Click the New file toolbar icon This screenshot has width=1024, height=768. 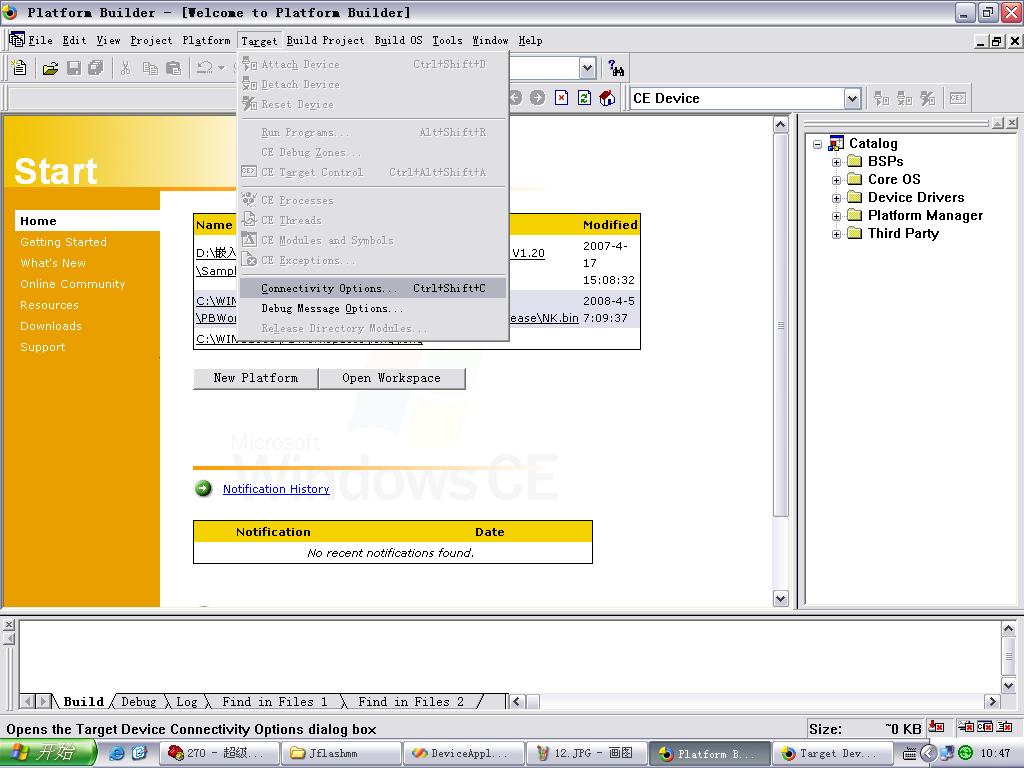(x=19, y=68)
